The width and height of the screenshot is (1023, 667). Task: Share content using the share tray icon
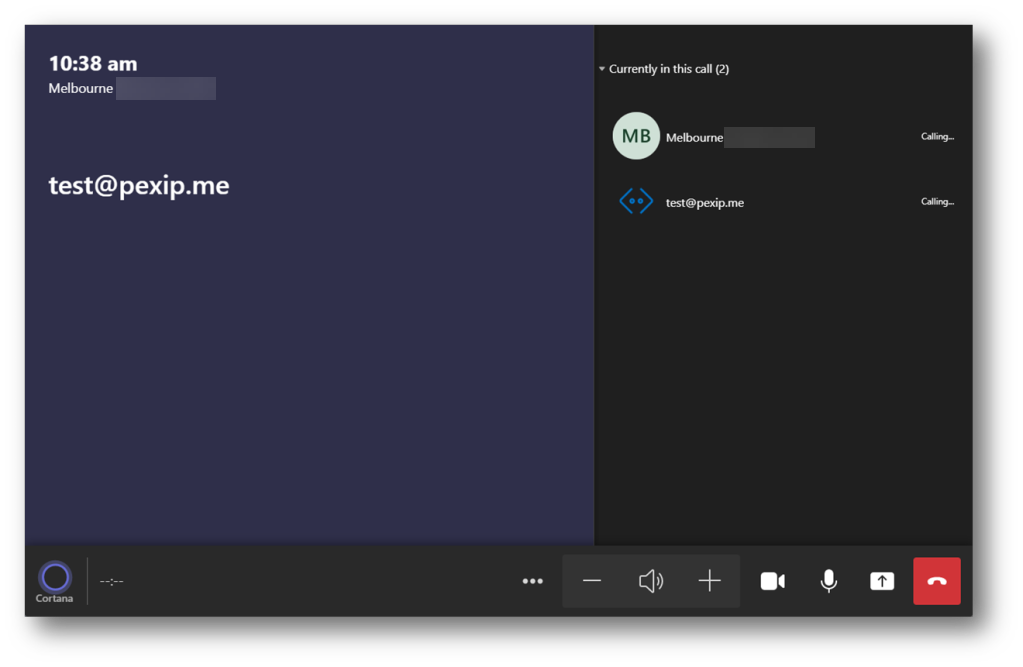click(882, 581)
